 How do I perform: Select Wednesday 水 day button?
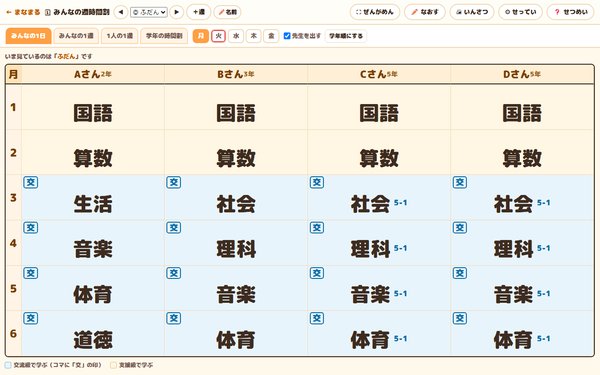pos(236,36)
